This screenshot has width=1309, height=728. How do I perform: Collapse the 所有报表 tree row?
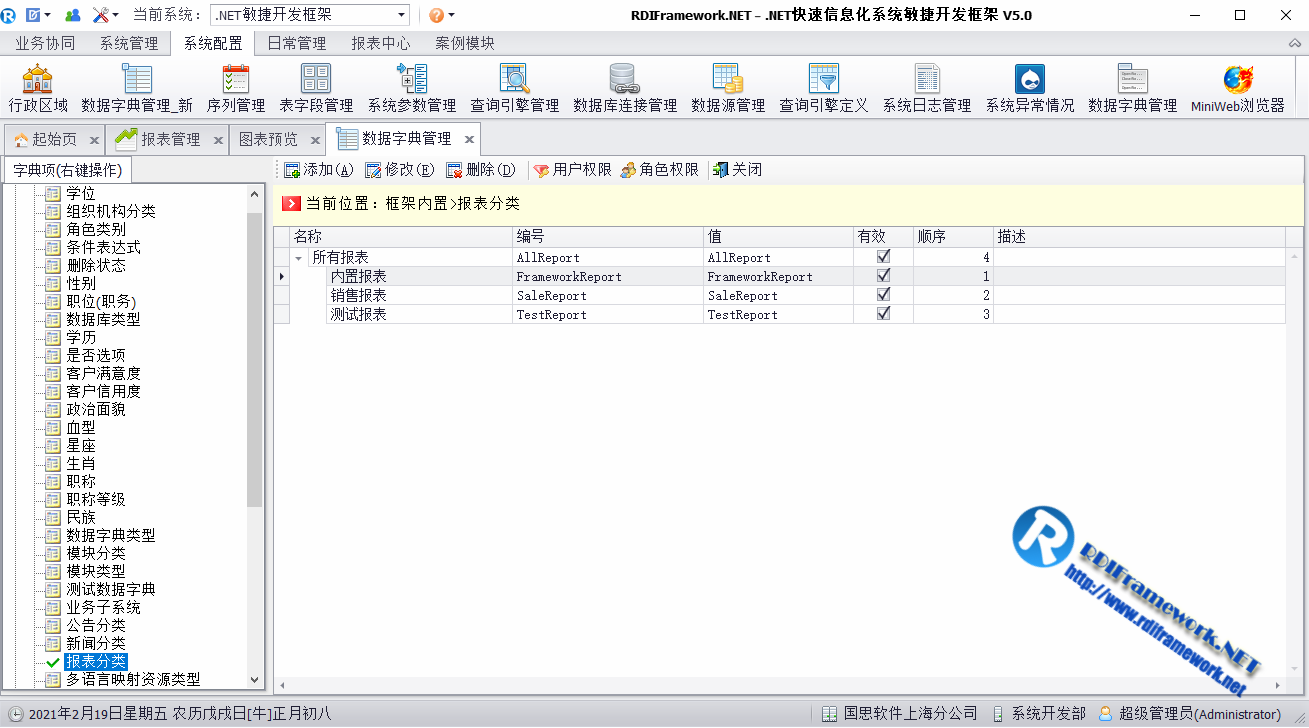point(298,258)
